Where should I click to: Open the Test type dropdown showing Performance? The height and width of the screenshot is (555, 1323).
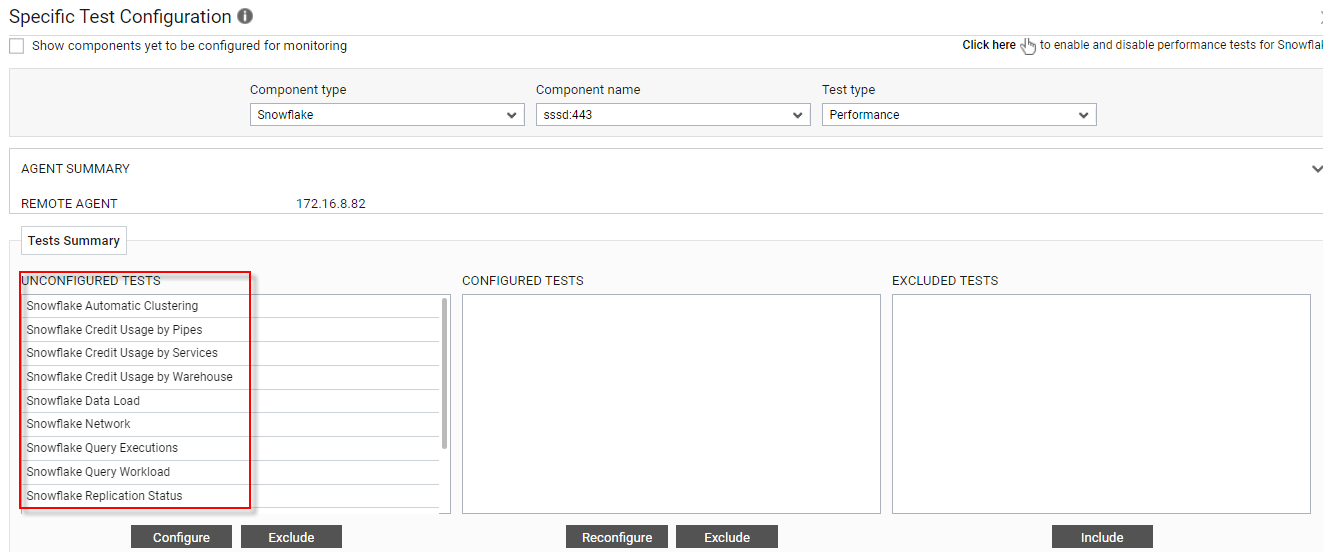(959, 115)
